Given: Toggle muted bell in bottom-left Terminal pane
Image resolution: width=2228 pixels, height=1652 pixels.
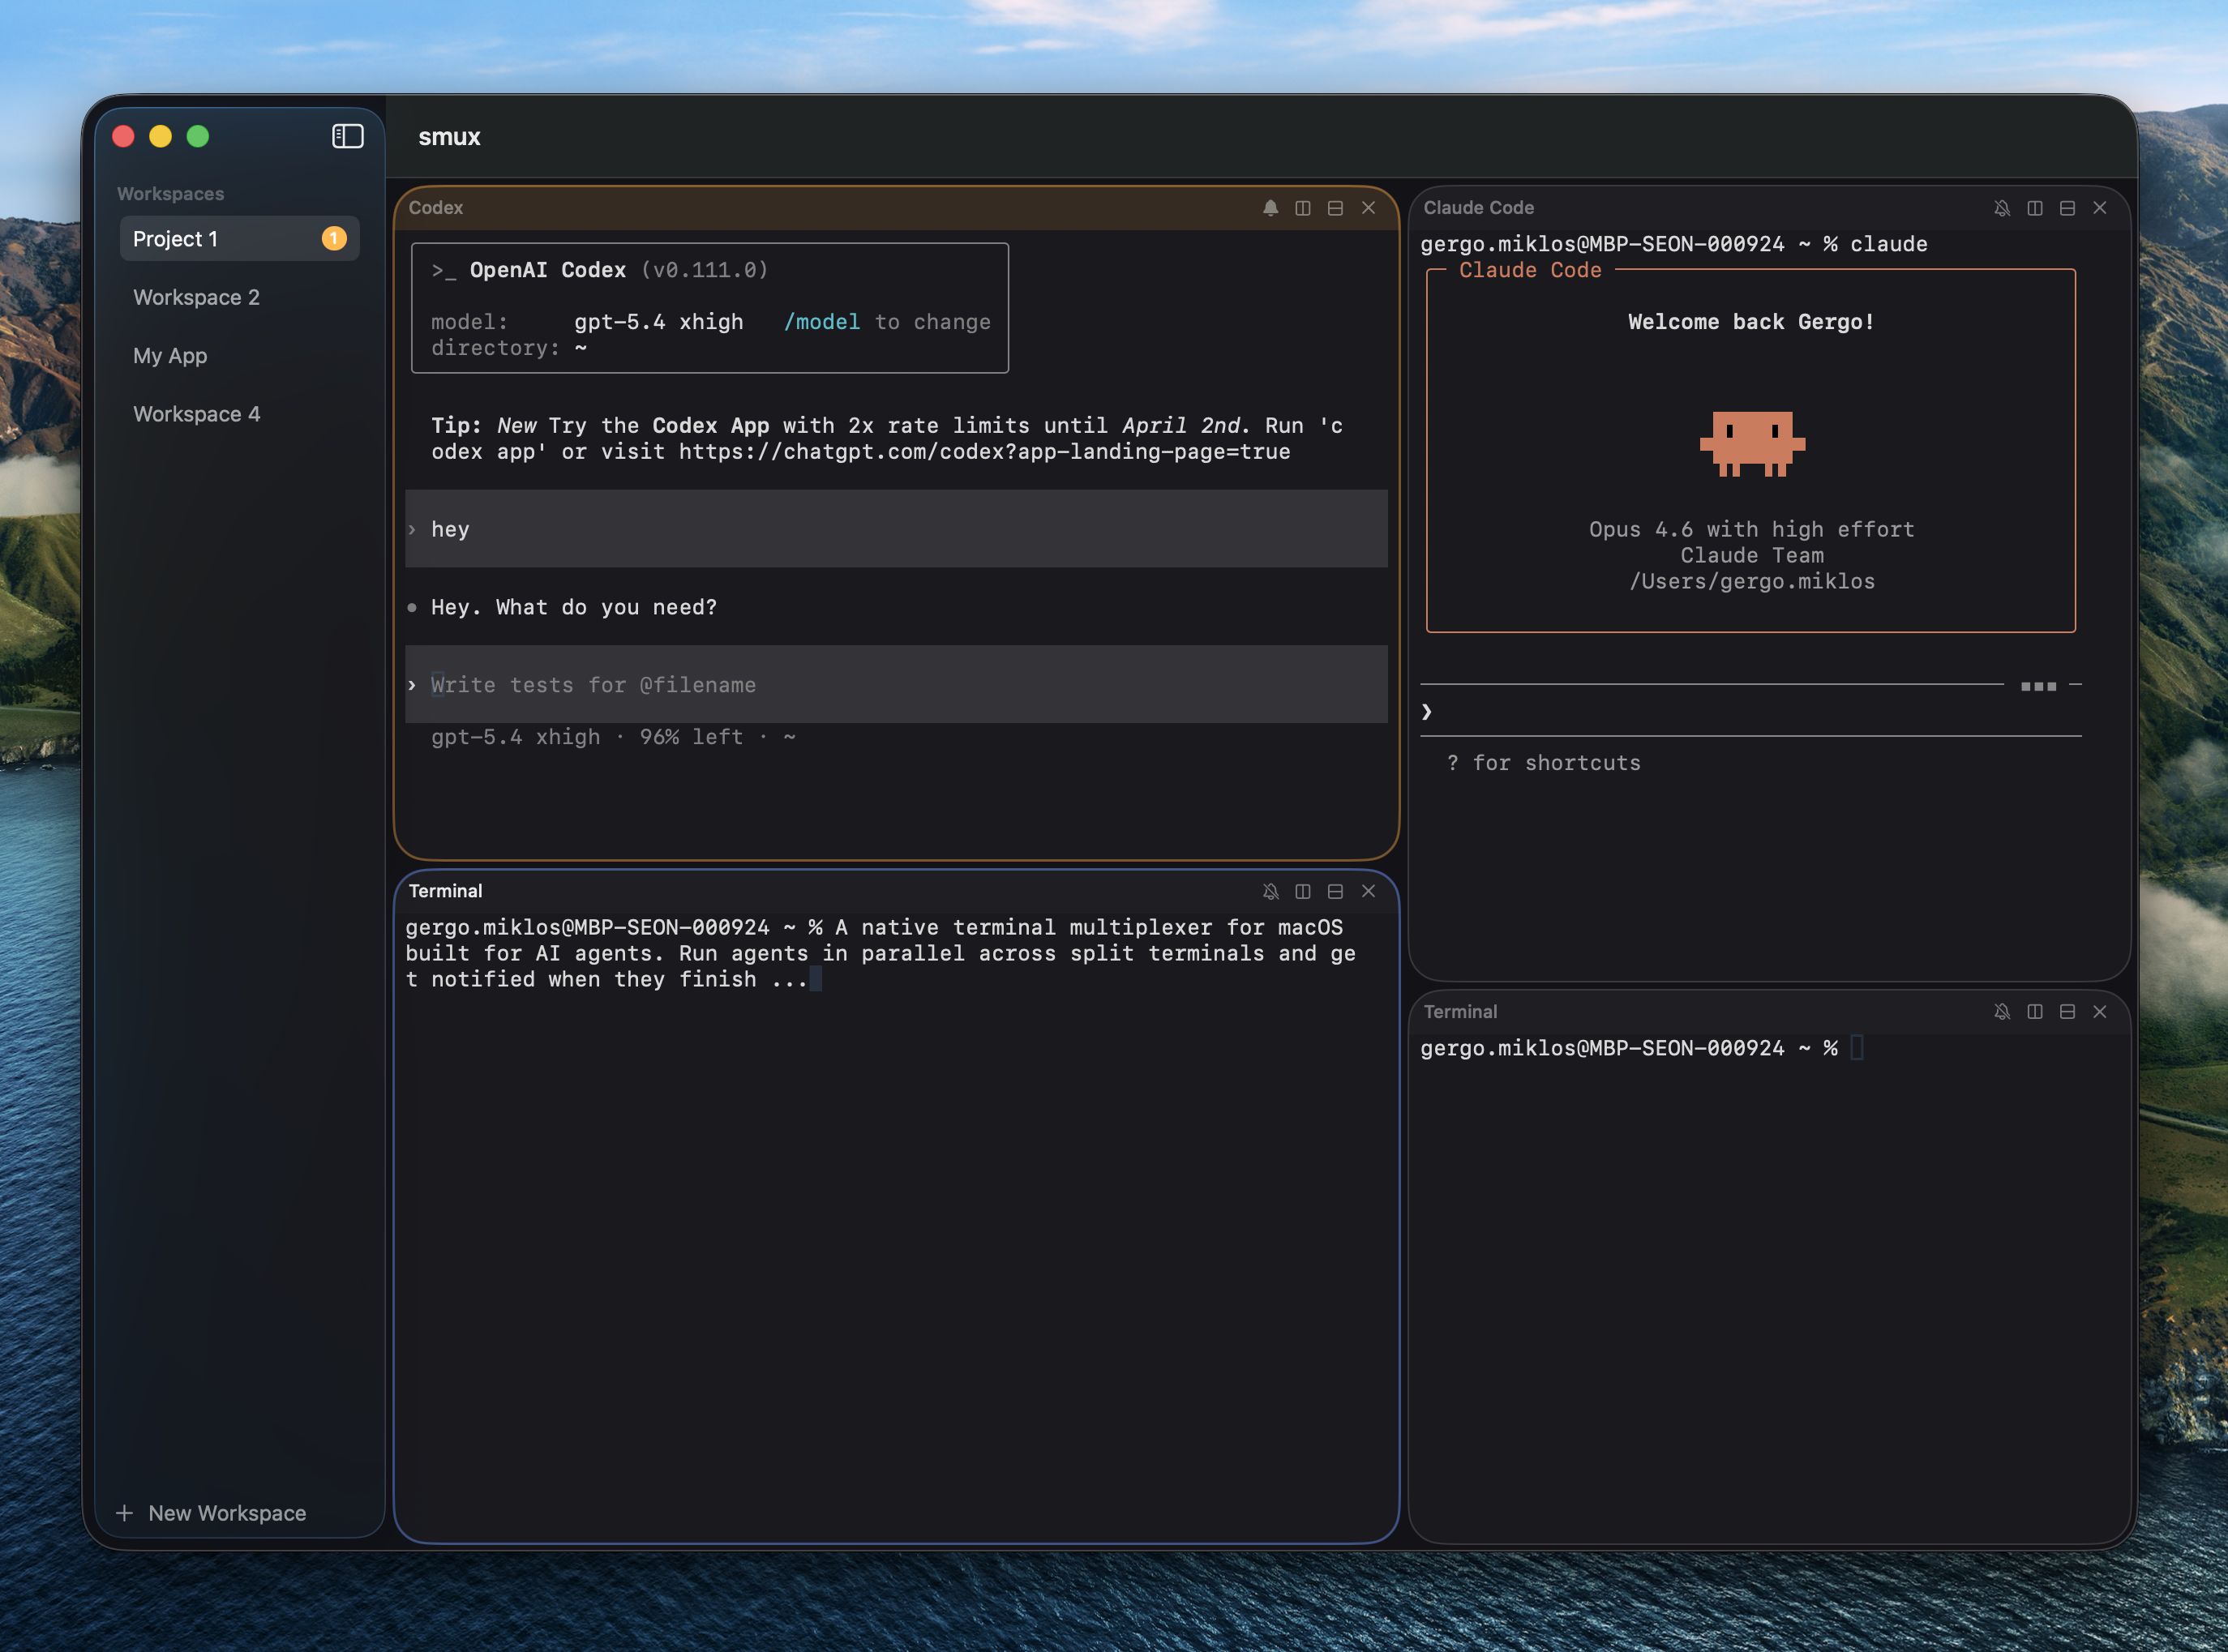Looking at the screenshot, I should click(x=1270, y=891).
